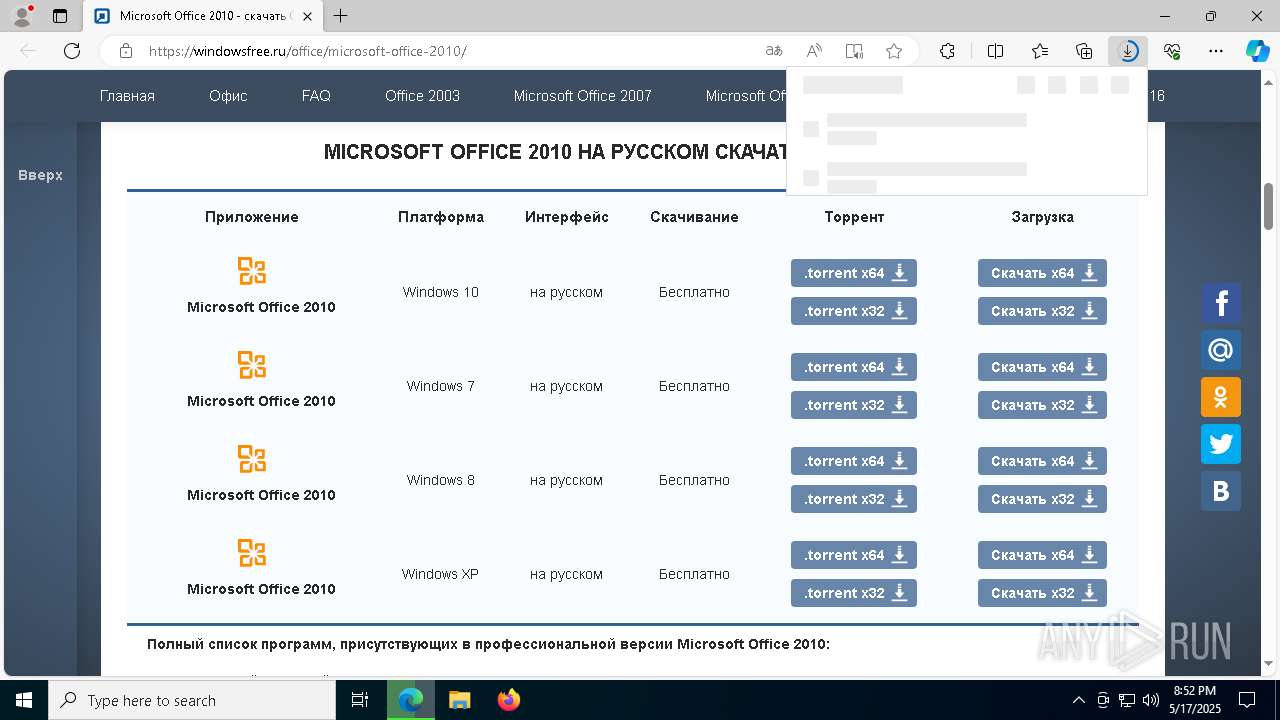The height and width of the screenshot is (720, 1280).
Task: Share page on Twitter
Action: pos(1221,444)
